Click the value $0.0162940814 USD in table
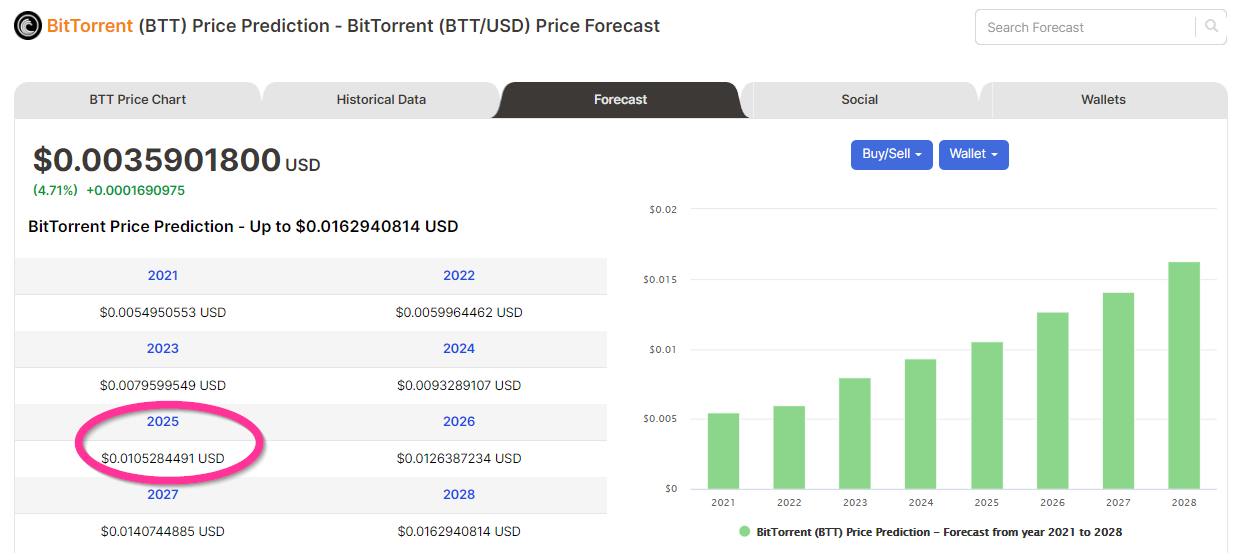The height and width of the screenshot is (553, 1238). point(459,532)
